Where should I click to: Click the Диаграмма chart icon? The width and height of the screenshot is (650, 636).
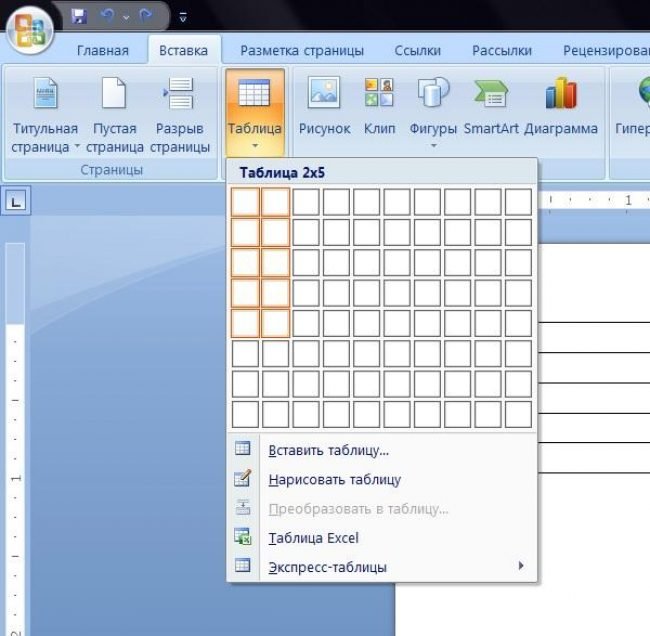[x=560, y=105]
